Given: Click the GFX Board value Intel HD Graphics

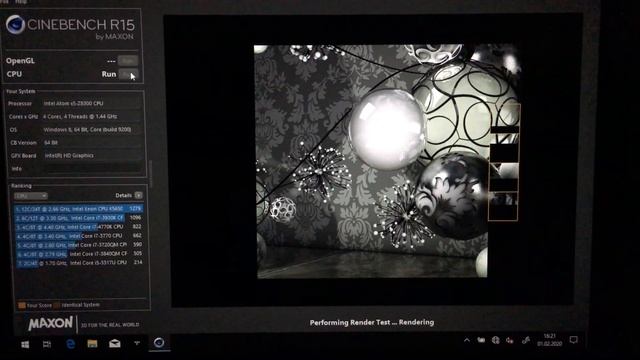Looking at the screenshot, I should point(69,156).
